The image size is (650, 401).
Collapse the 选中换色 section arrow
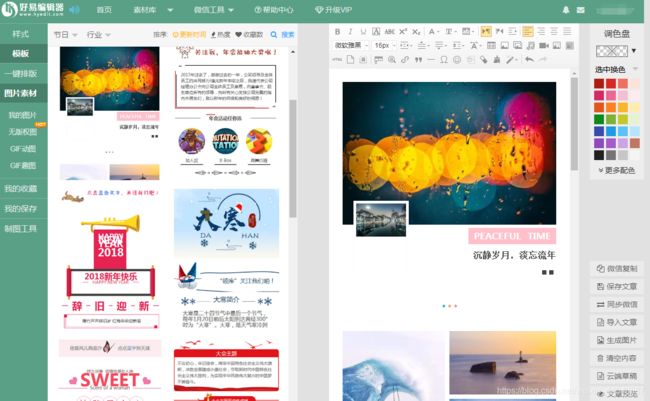635,69
